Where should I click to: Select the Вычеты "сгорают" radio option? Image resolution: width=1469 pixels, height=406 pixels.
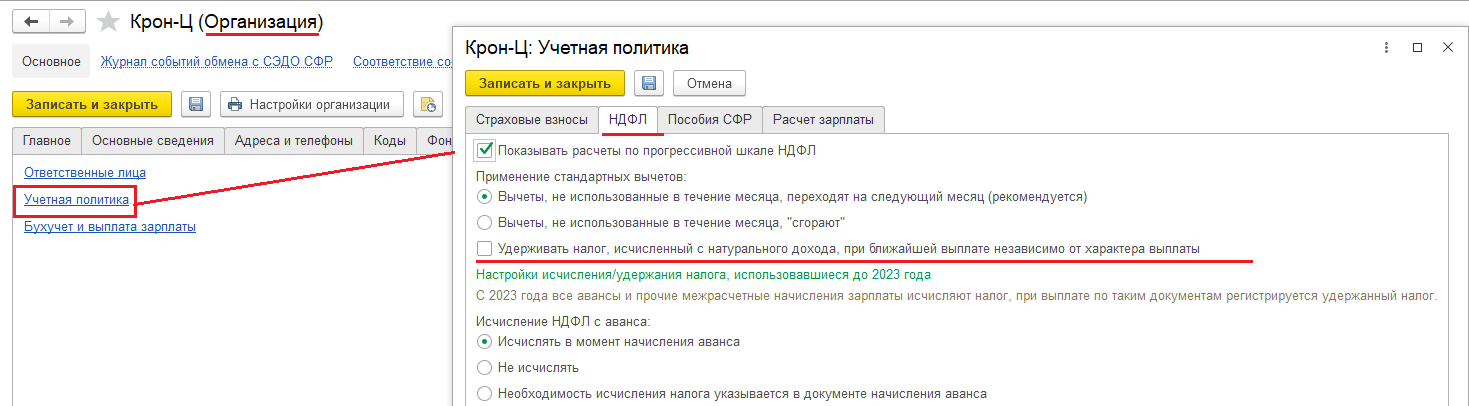pyautogui.click(x=485, y=222)
